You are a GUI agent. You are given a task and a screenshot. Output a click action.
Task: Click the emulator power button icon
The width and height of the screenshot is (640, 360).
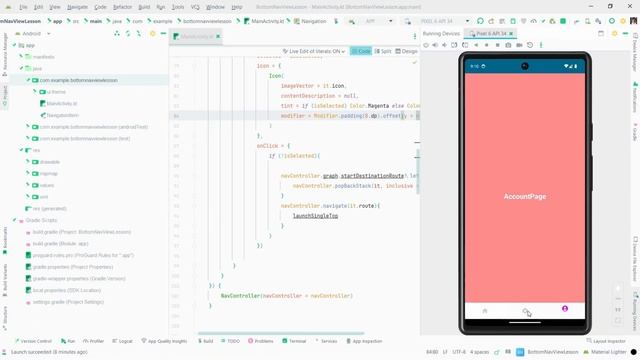(x=426, y=45)
